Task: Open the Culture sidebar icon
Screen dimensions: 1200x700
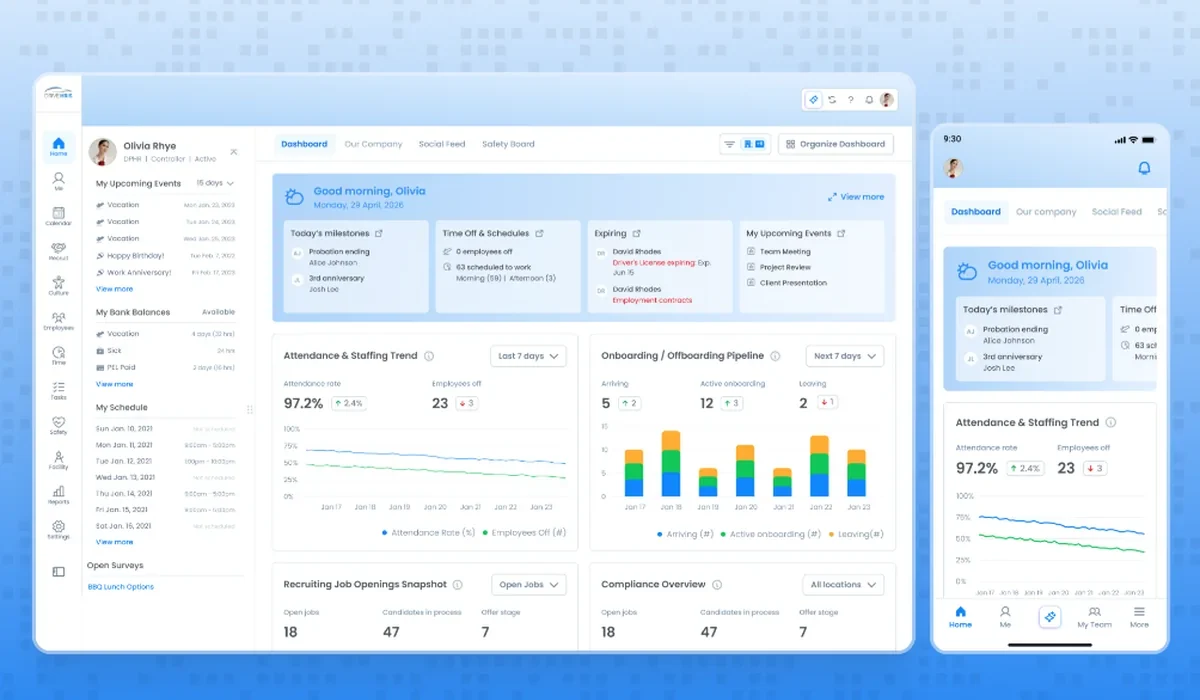Action: coord(59,286)
